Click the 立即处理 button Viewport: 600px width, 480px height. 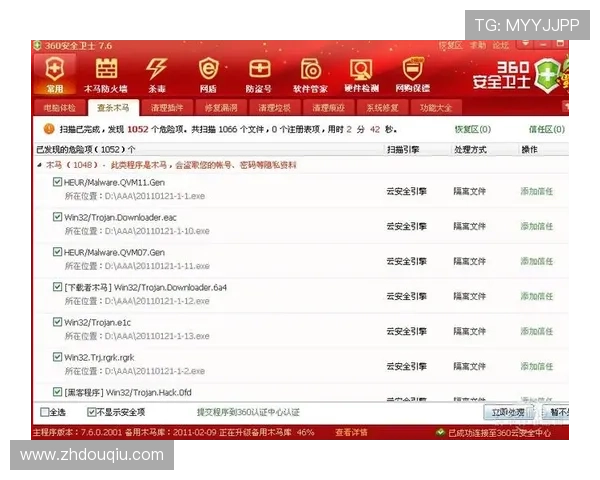click(x=510, y=412)
